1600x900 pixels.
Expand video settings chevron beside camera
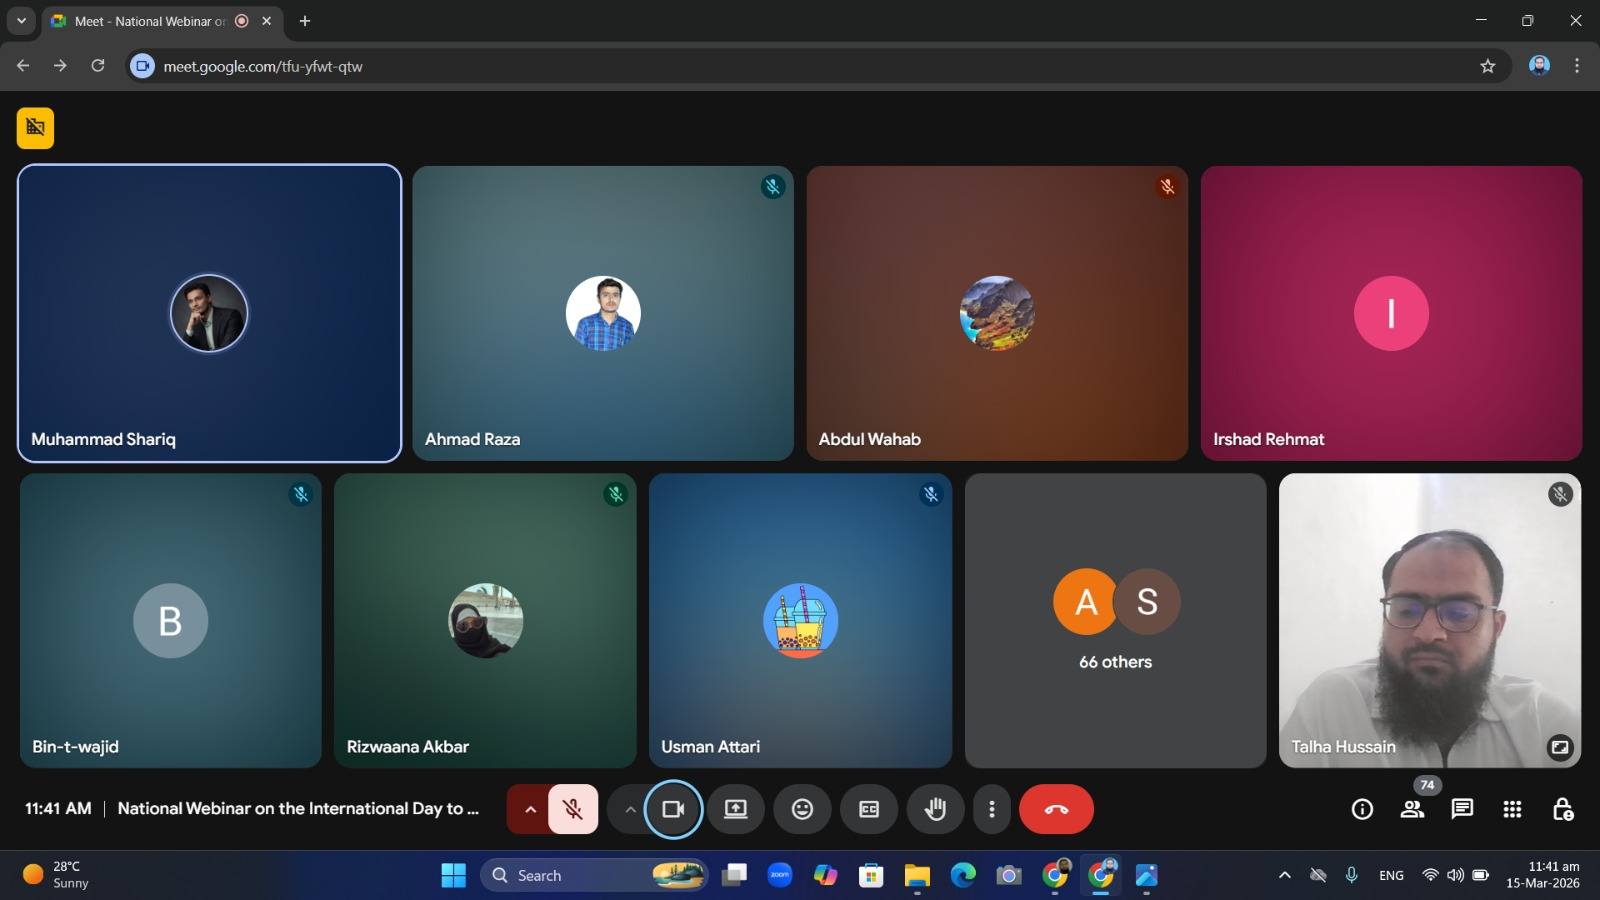(630, 809)
